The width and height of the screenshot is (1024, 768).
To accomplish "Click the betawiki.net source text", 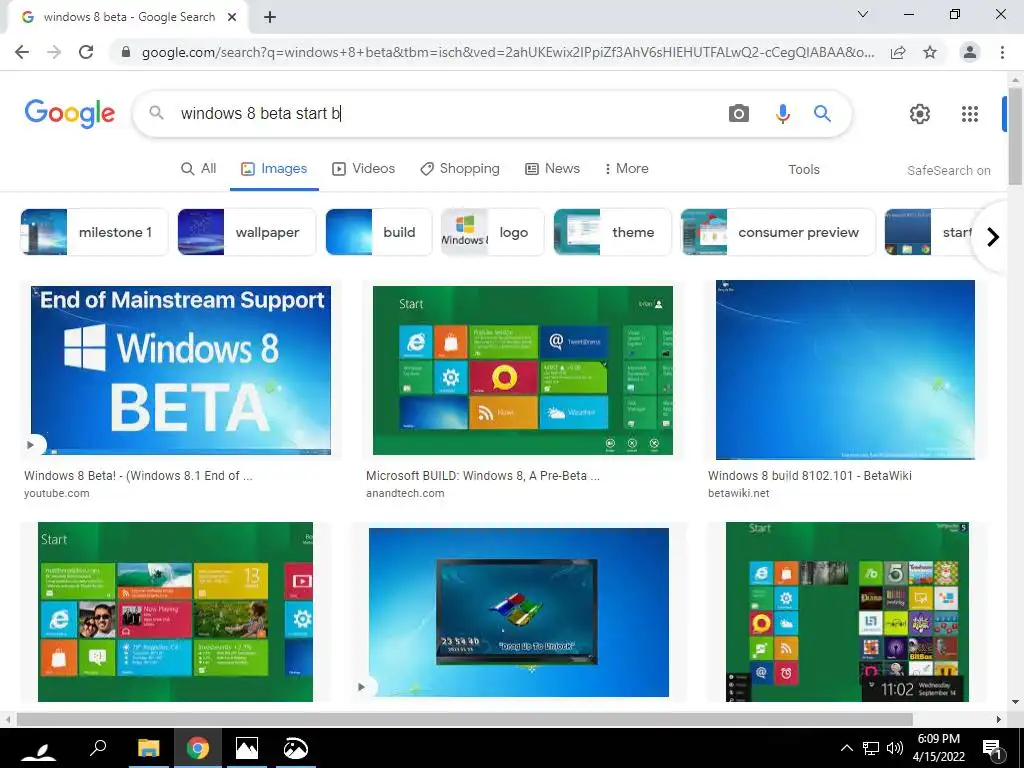I will pos(739,493).
